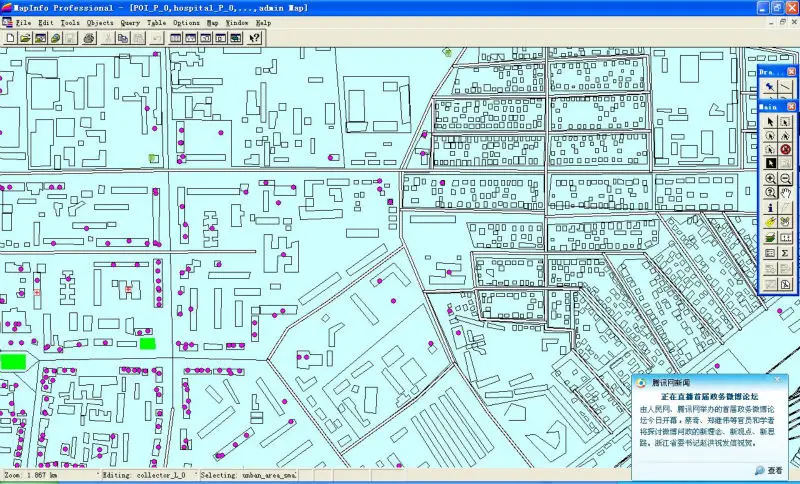This screenshot has width=800, height=484.
Task: Open Selecting layer status bar field
Action: (248, 476)
